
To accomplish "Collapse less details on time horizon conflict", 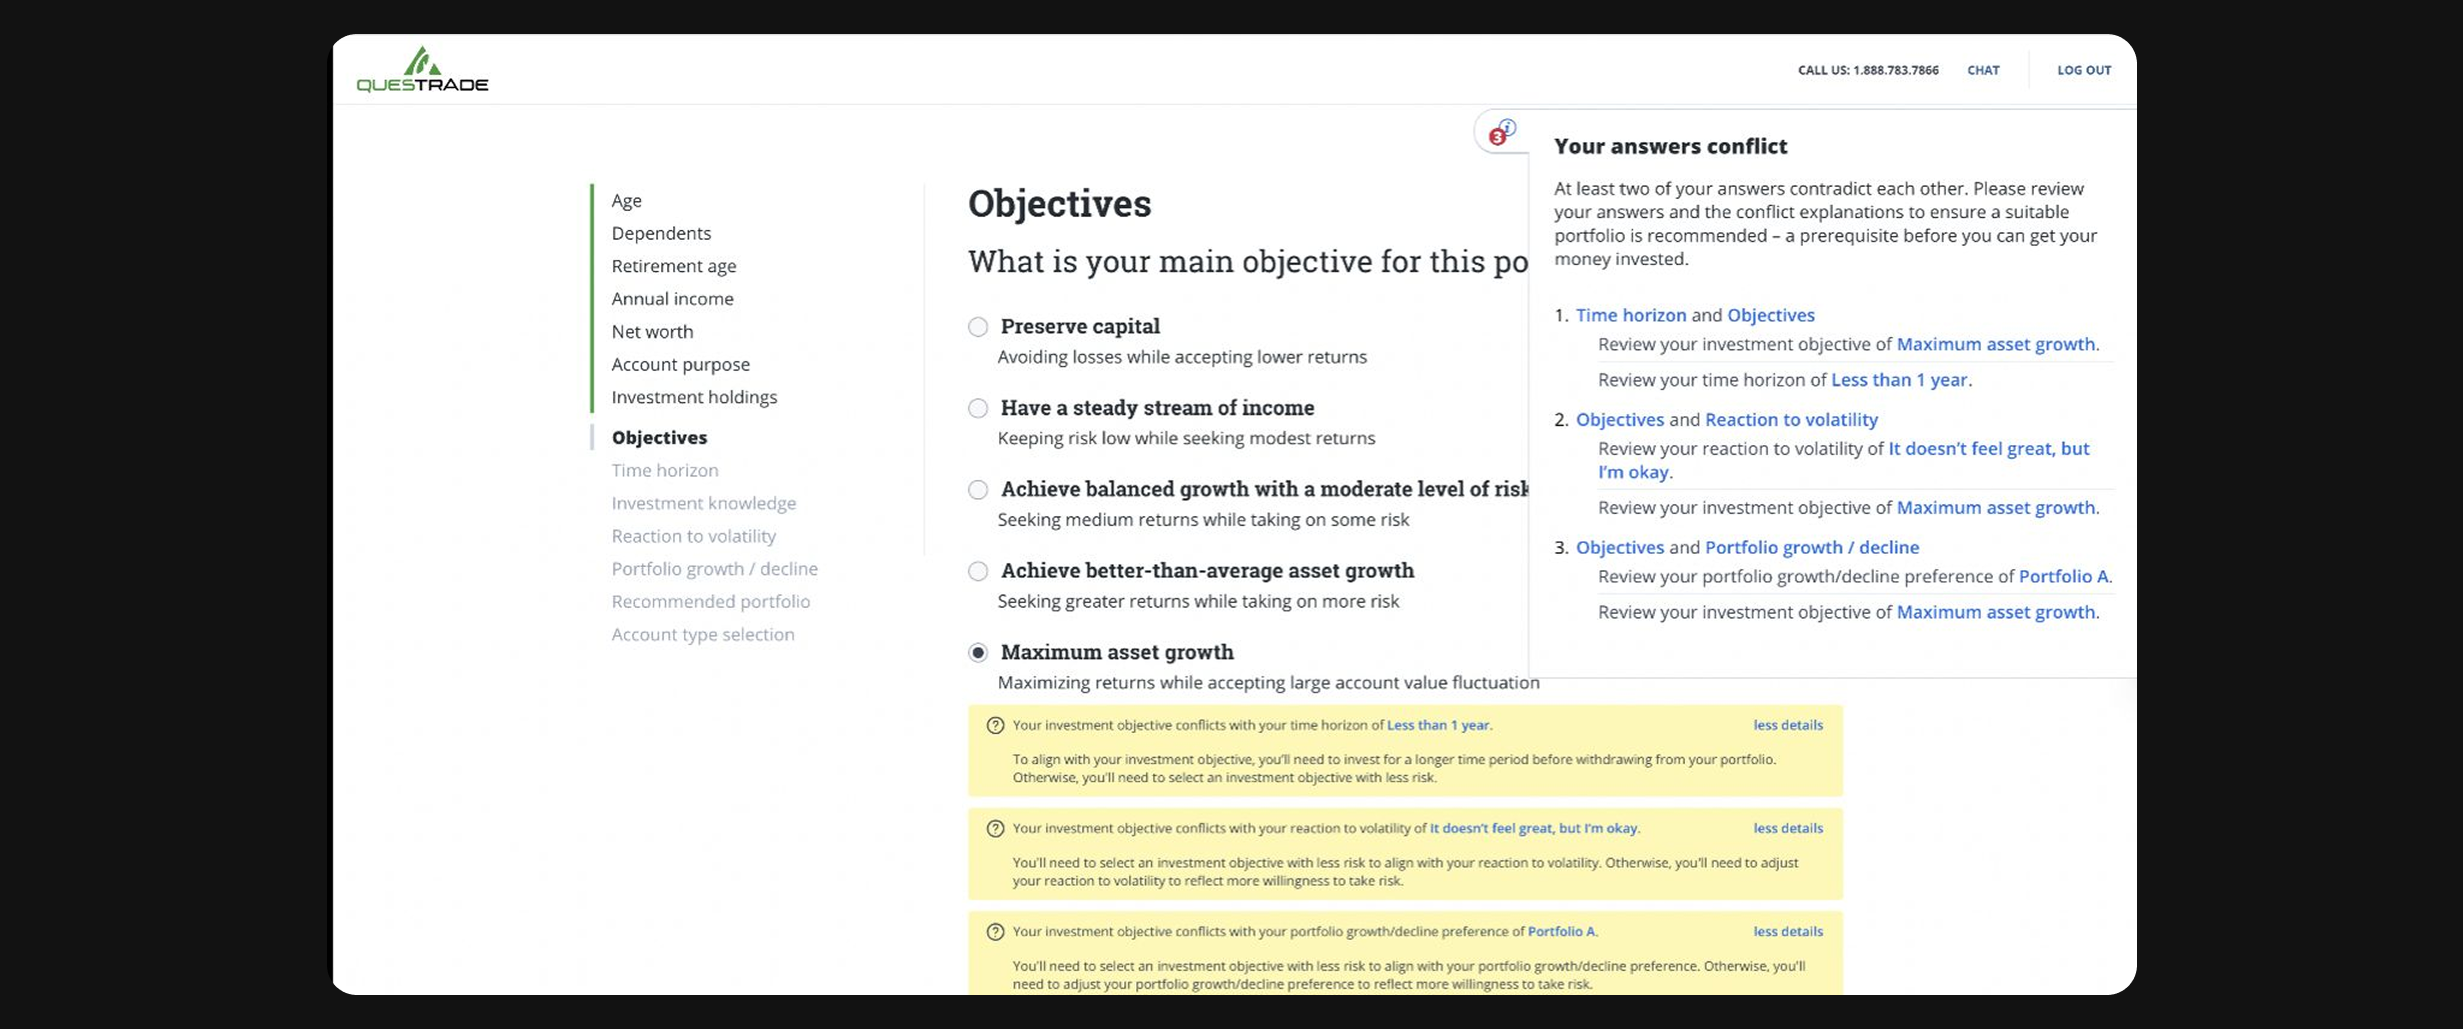I will pos(1787,725).
